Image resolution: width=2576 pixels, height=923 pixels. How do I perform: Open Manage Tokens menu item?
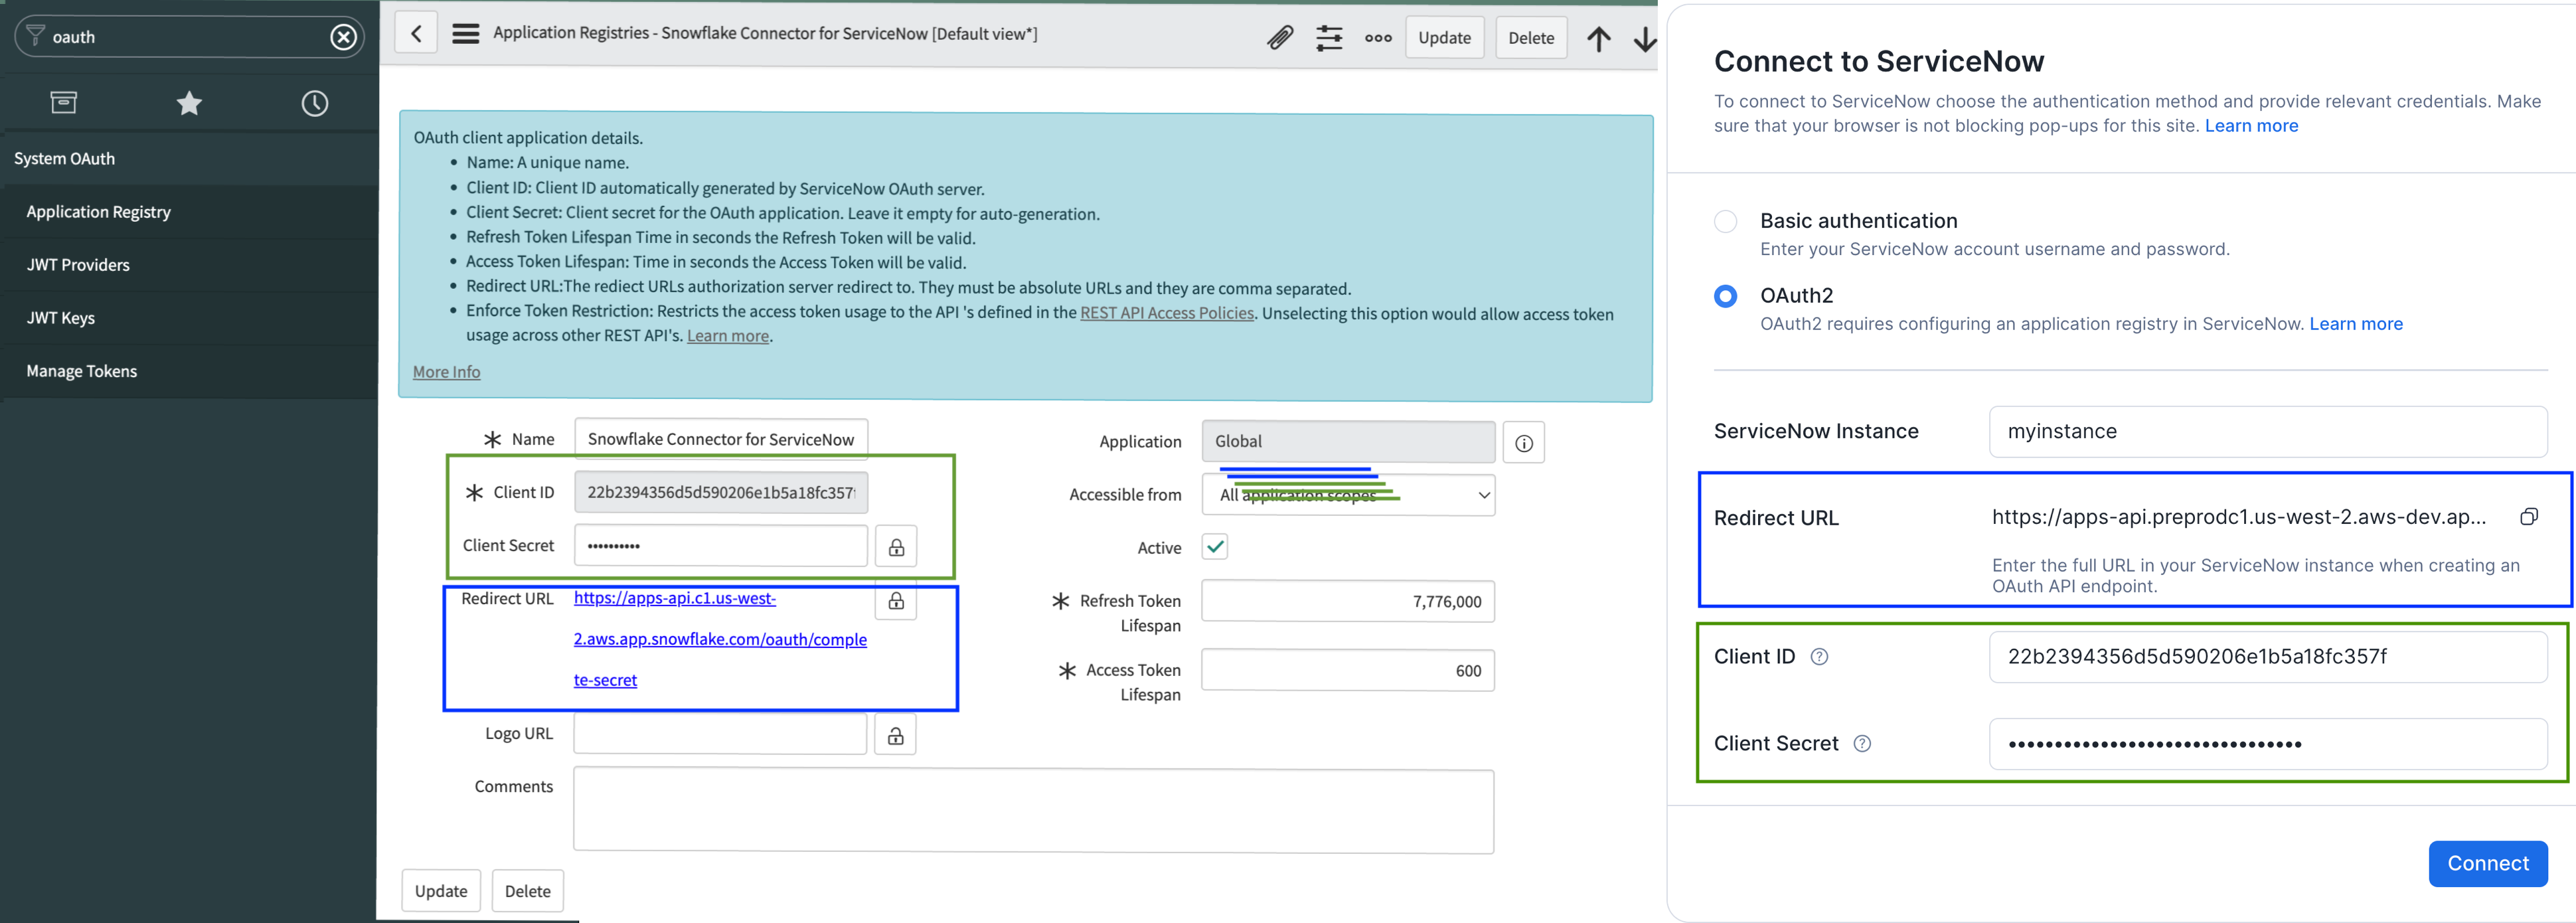81,371
